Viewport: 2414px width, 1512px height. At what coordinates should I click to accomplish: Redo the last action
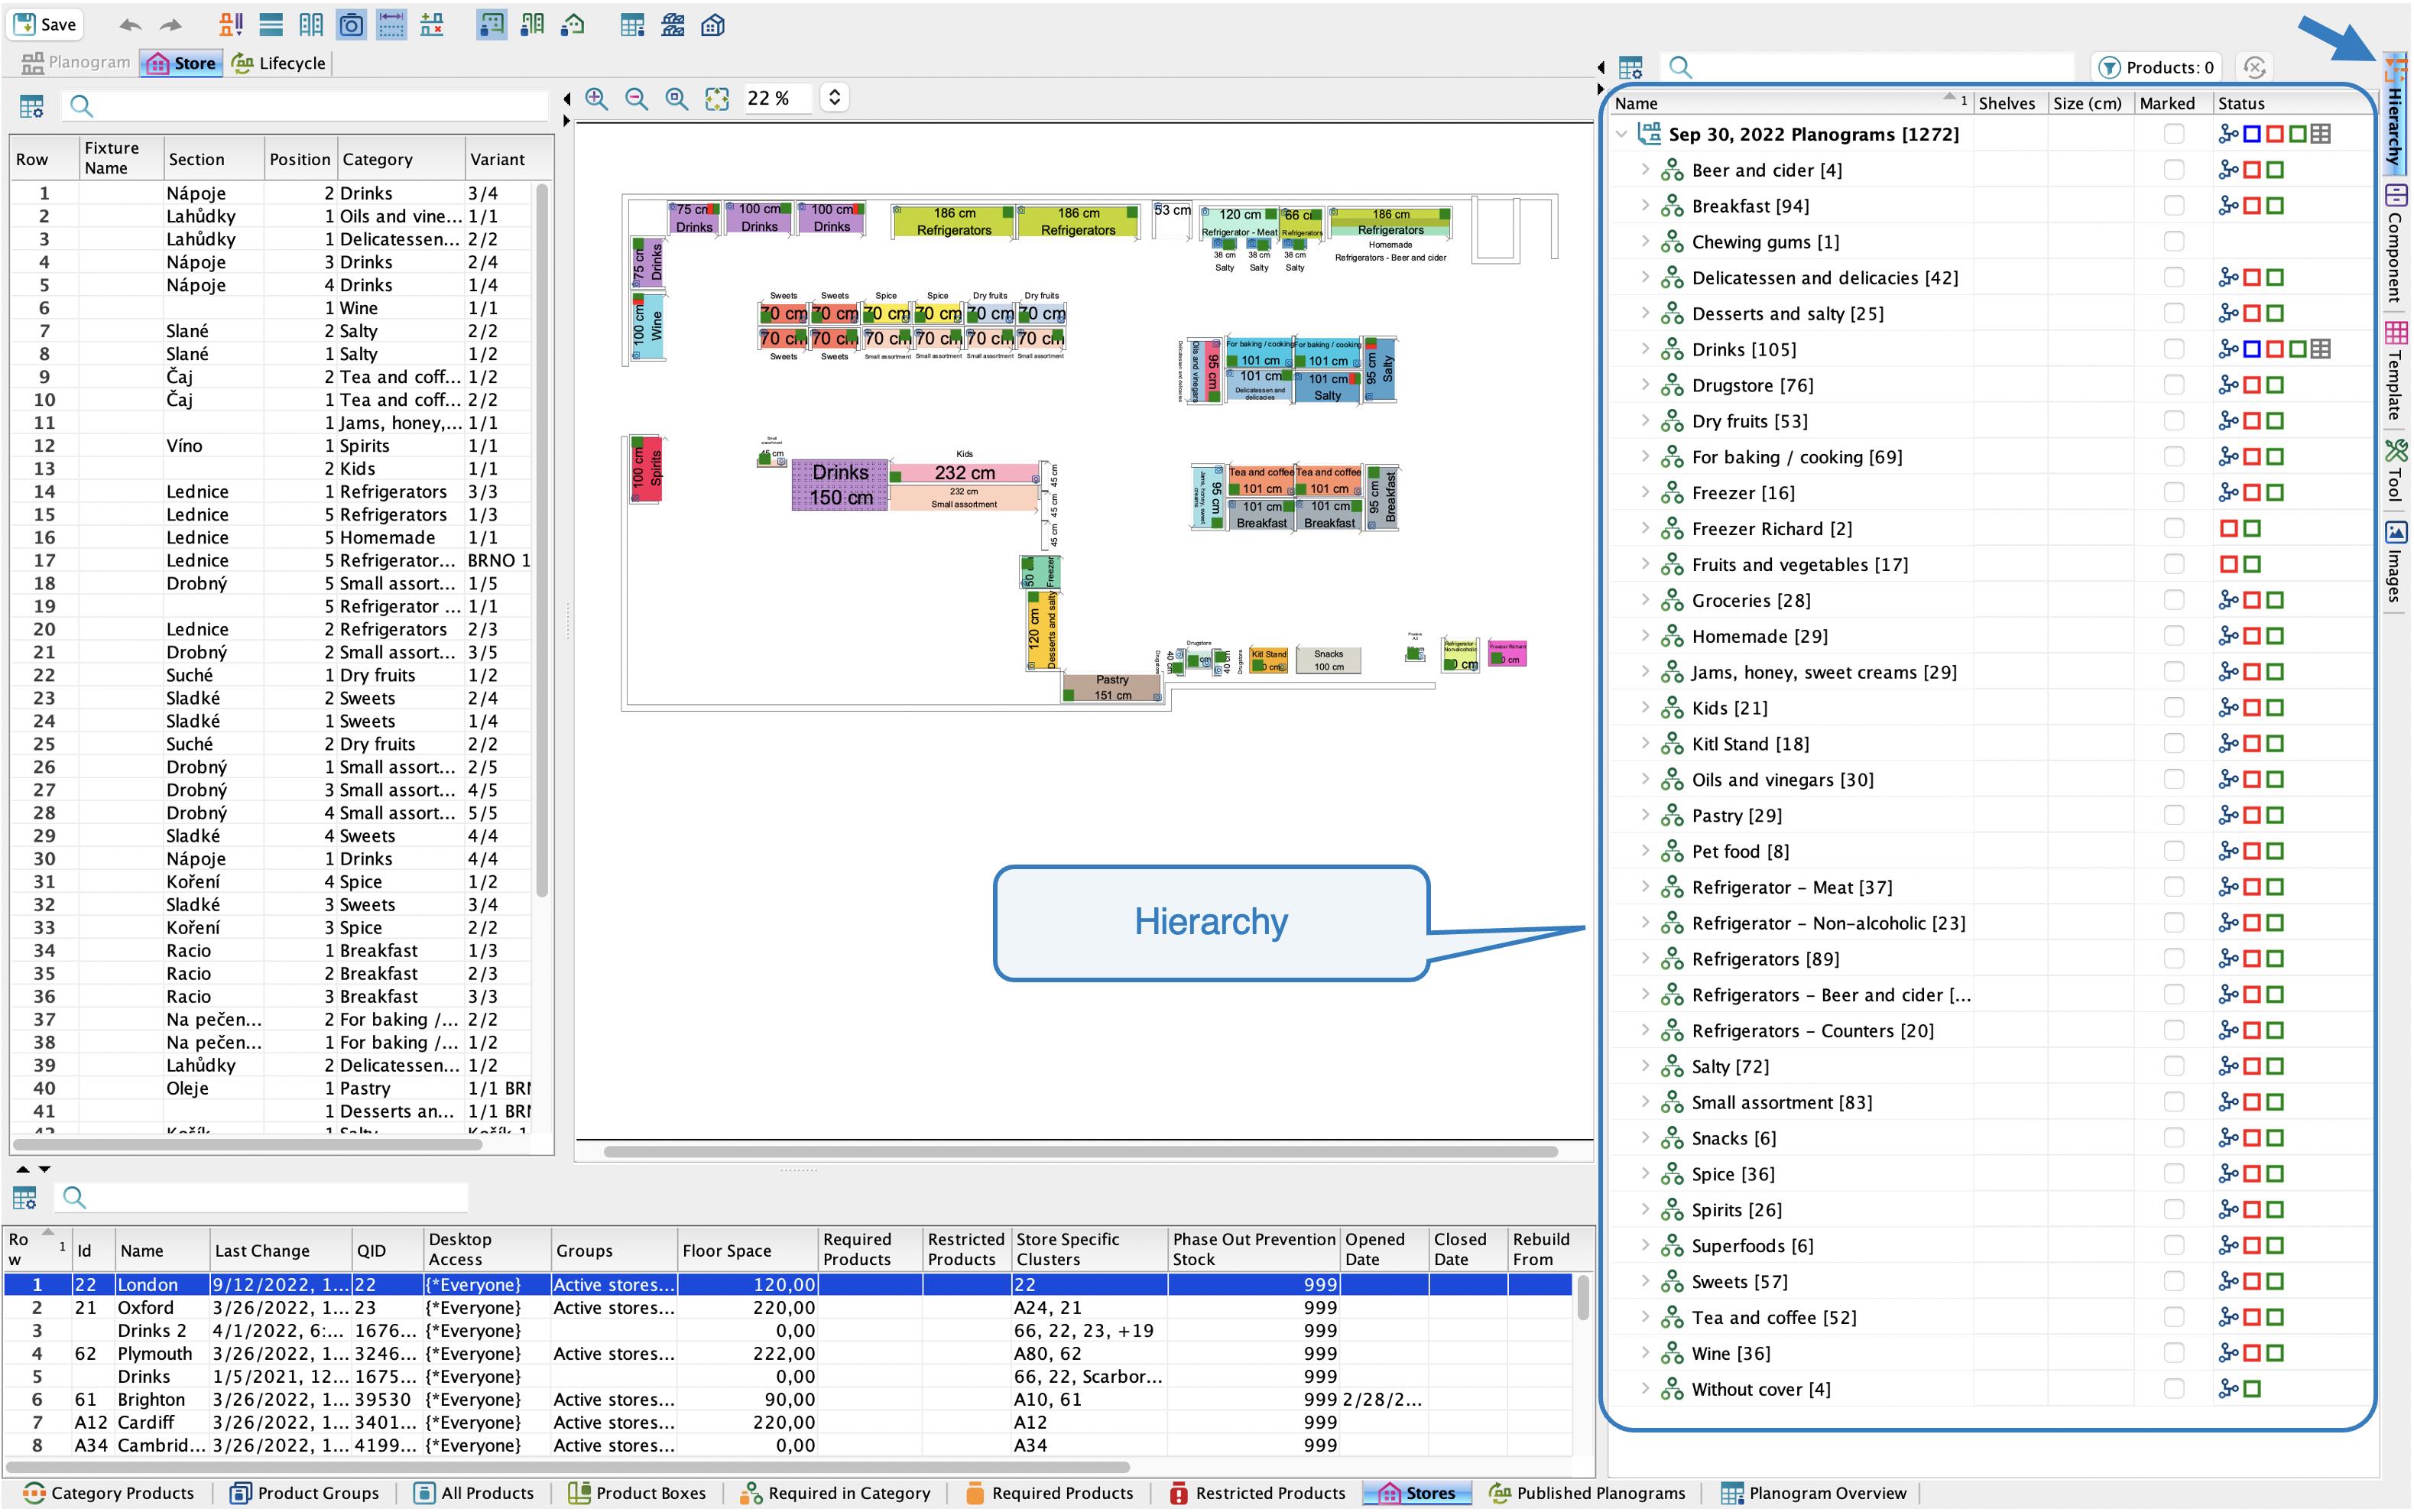pos(172,25)
